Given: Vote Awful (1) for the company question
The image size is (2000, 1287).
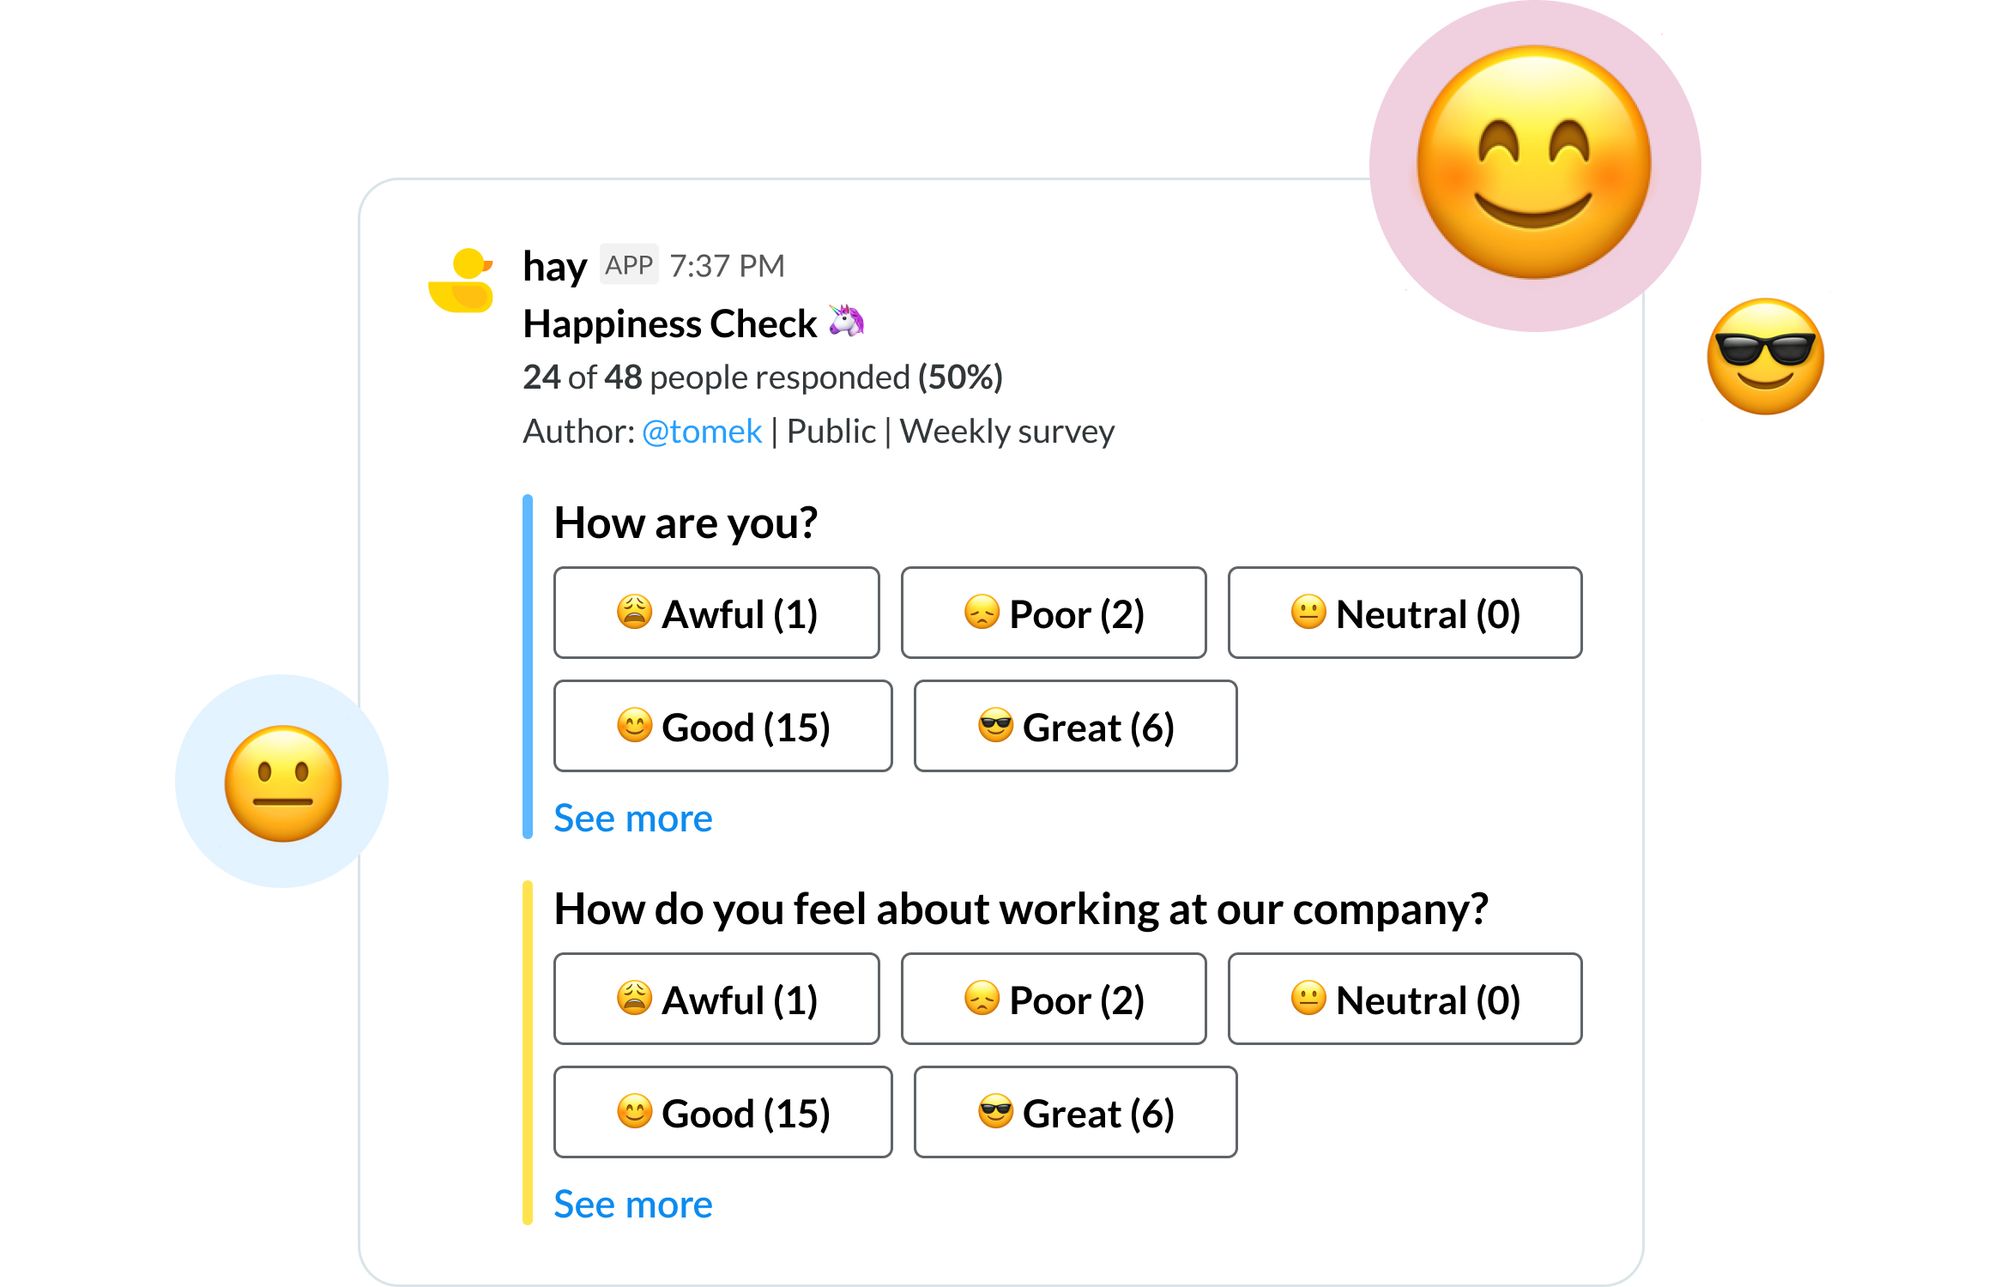Looking at the screenshot, I should click(717, 999).
